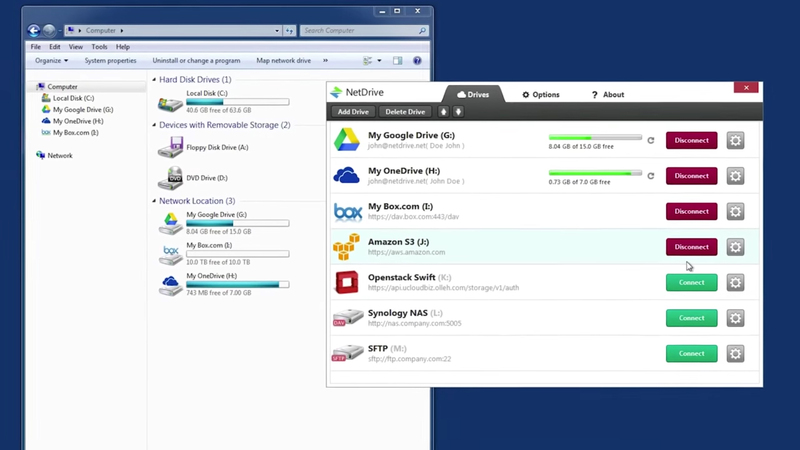The width and height of the screenshot is (800, 450).
Task: Select My OneDrive (H:) in navigation pane
Action: point(72,121)
